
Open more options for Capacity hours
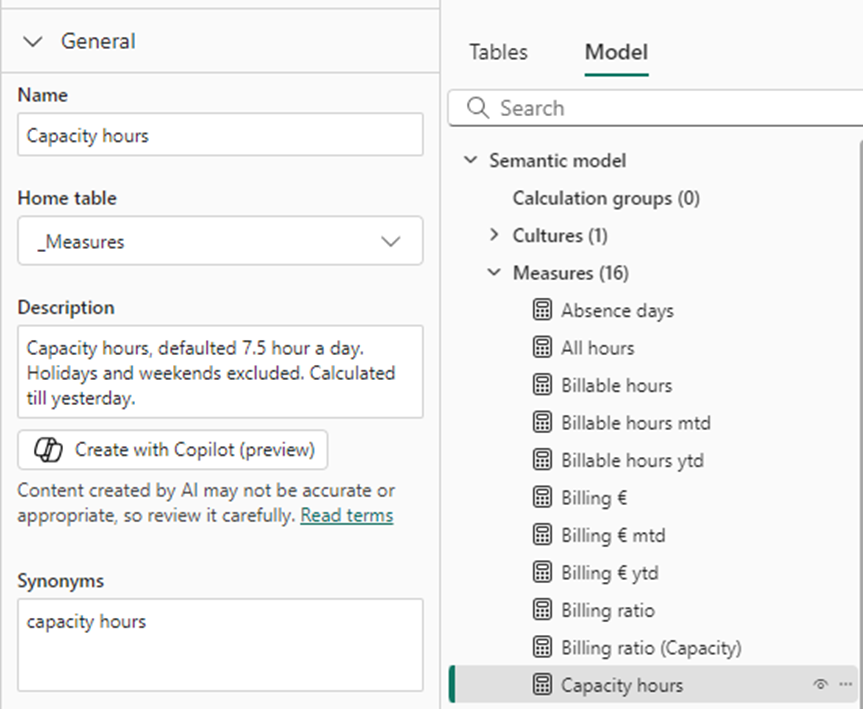tap(846, 685)
